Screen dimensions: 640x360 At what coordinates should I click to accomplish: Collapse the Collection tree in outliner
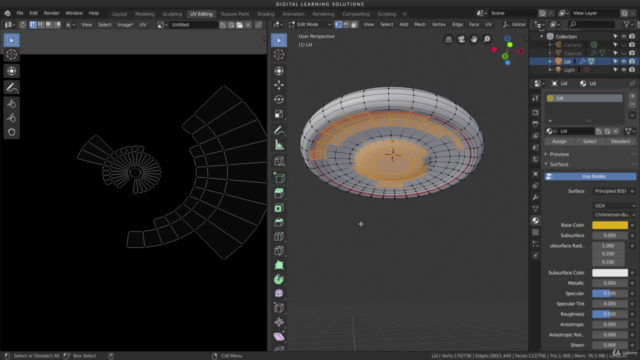(542, 36)
